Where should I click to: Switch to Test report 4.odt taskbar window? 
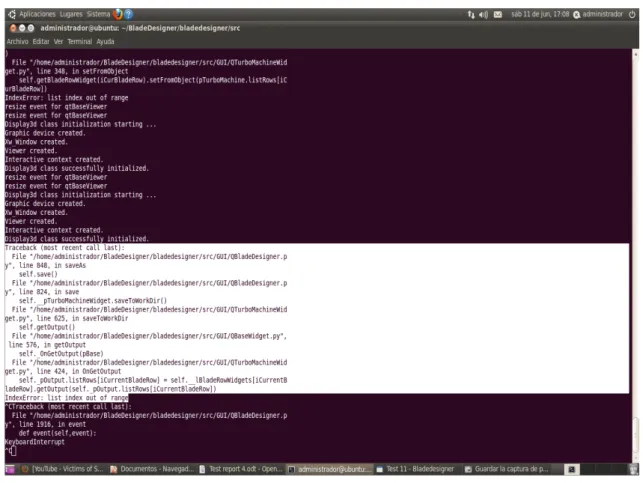(x=241, y=469)
